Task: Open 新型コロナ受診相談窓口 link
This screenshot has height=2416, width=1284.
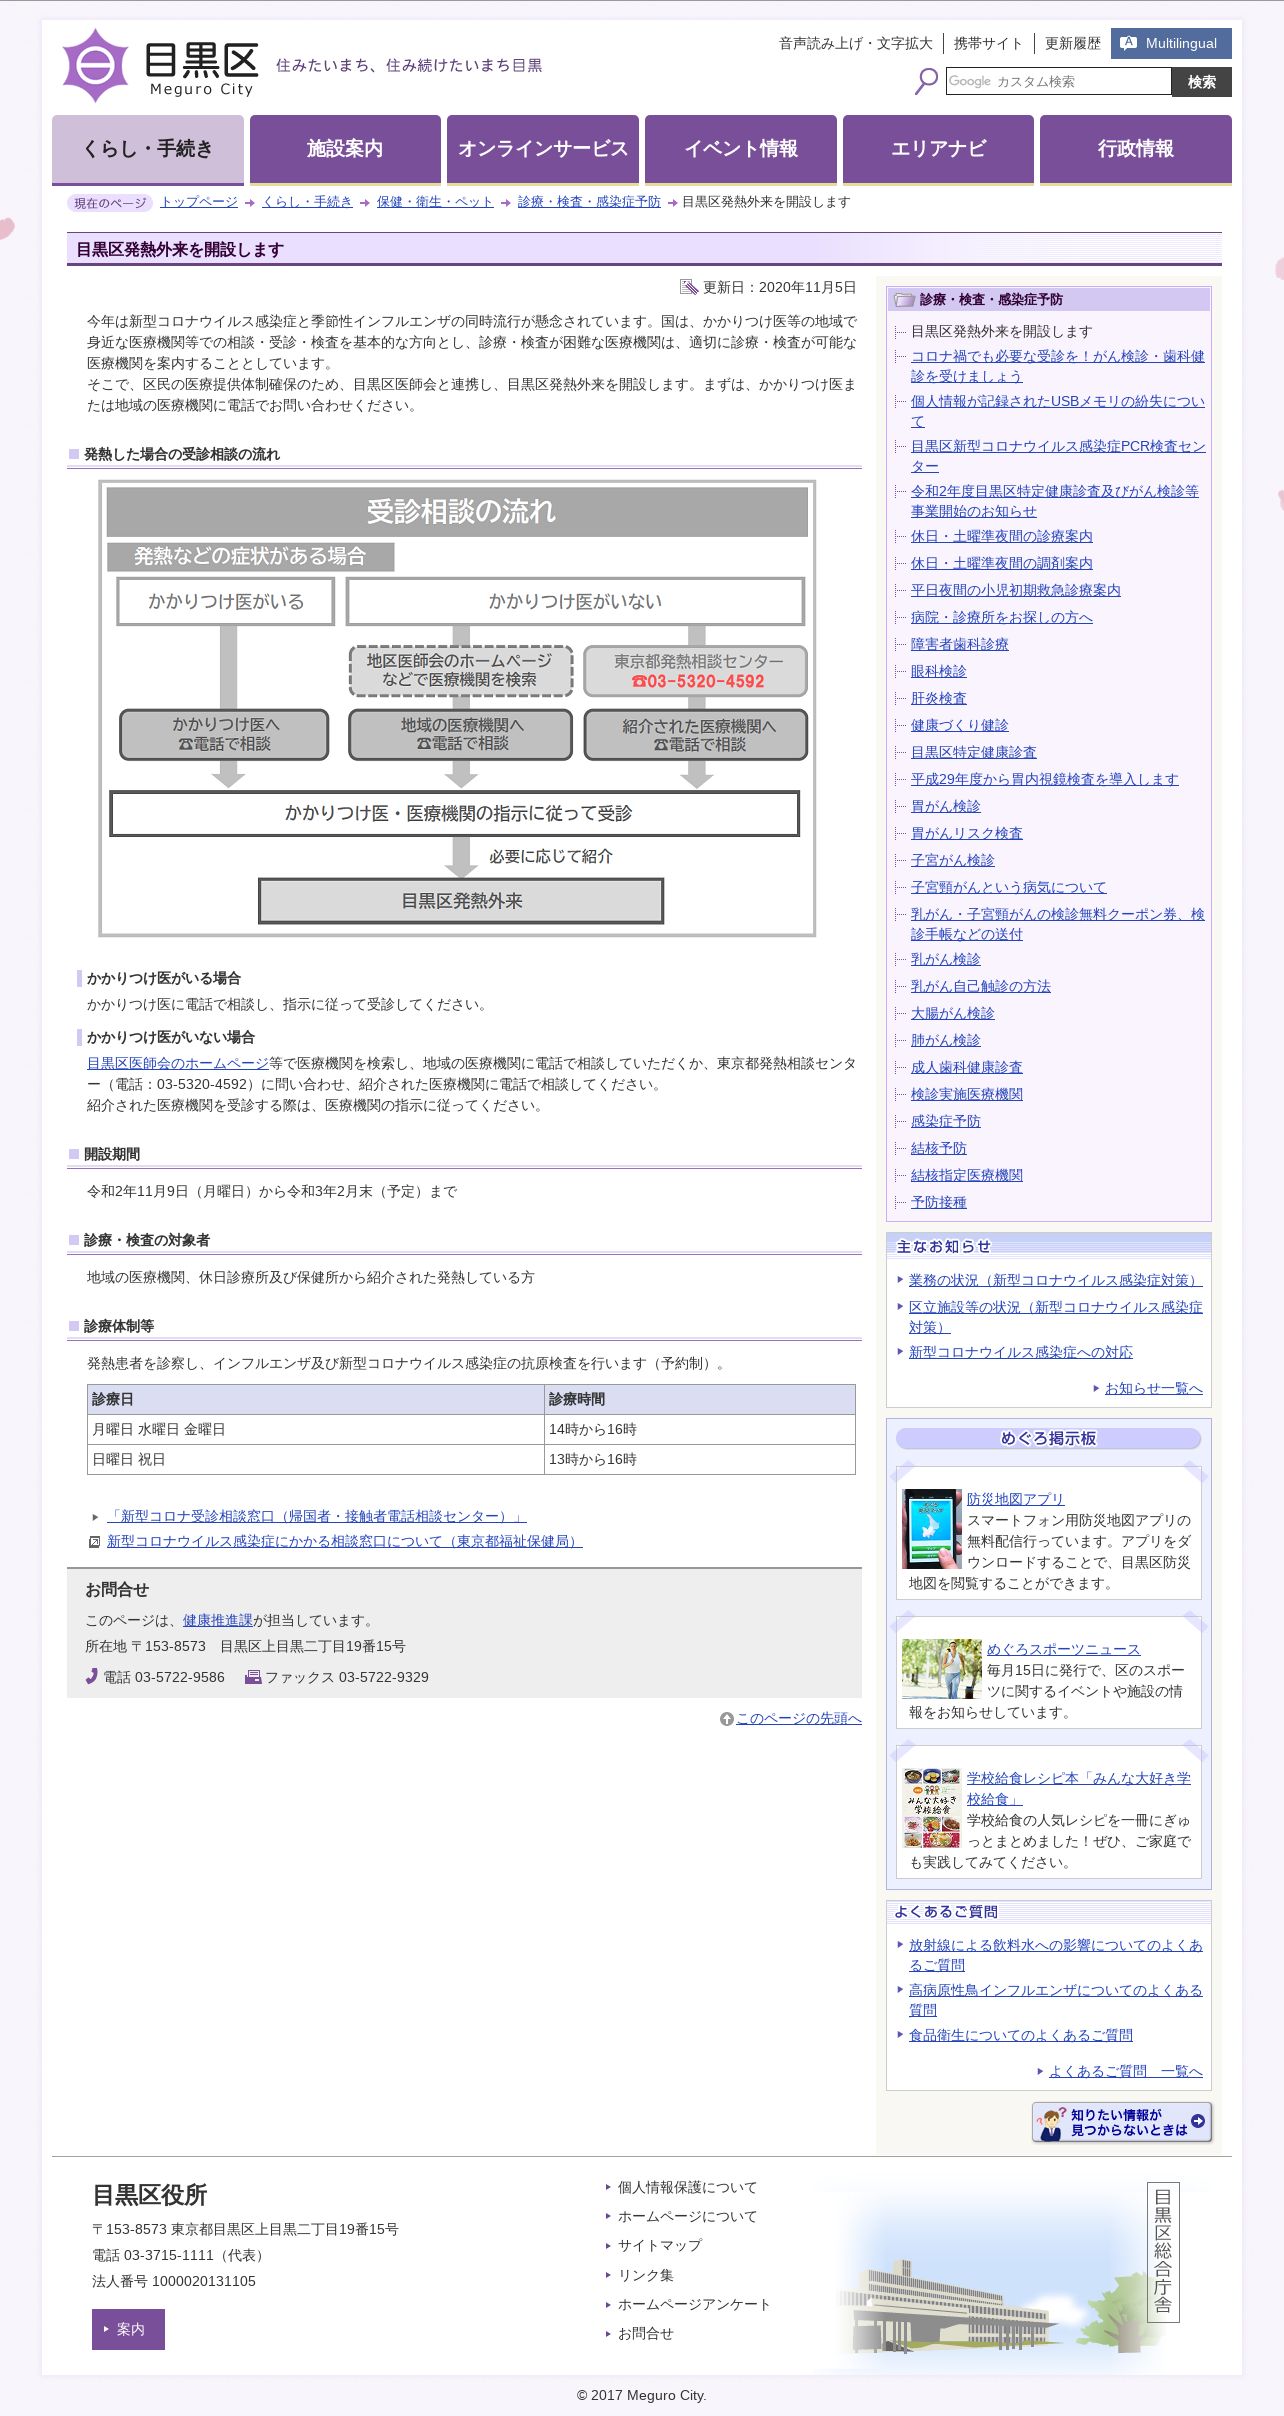Action: (317, 1516)
